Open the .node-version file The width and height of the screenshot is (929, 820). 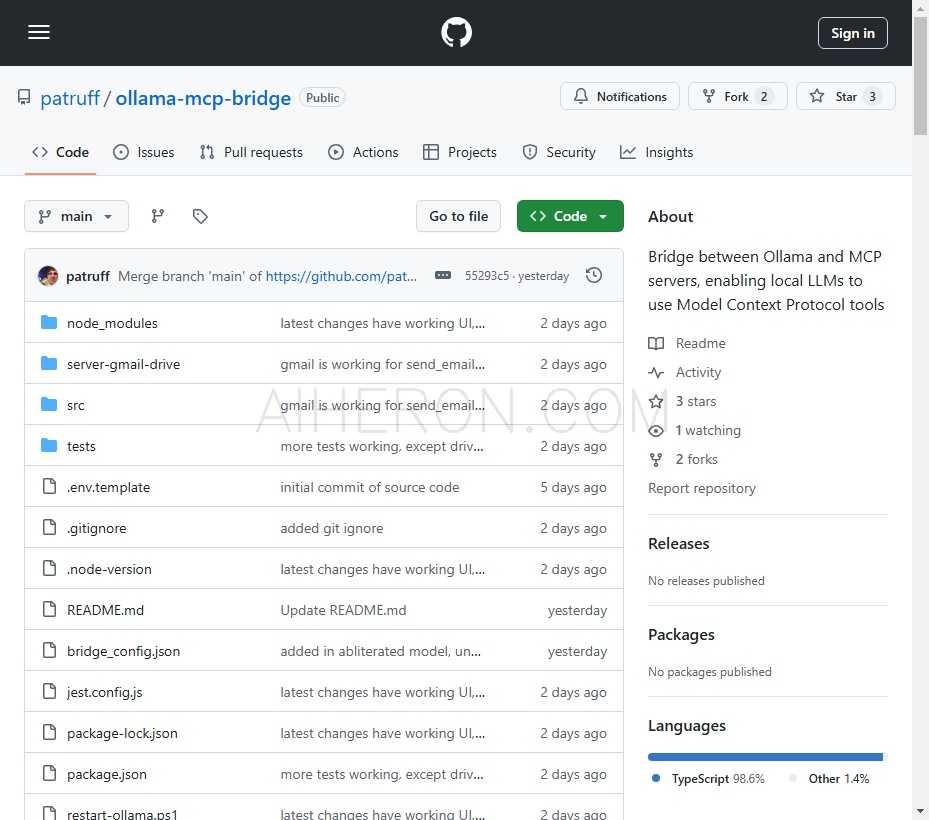109,569
